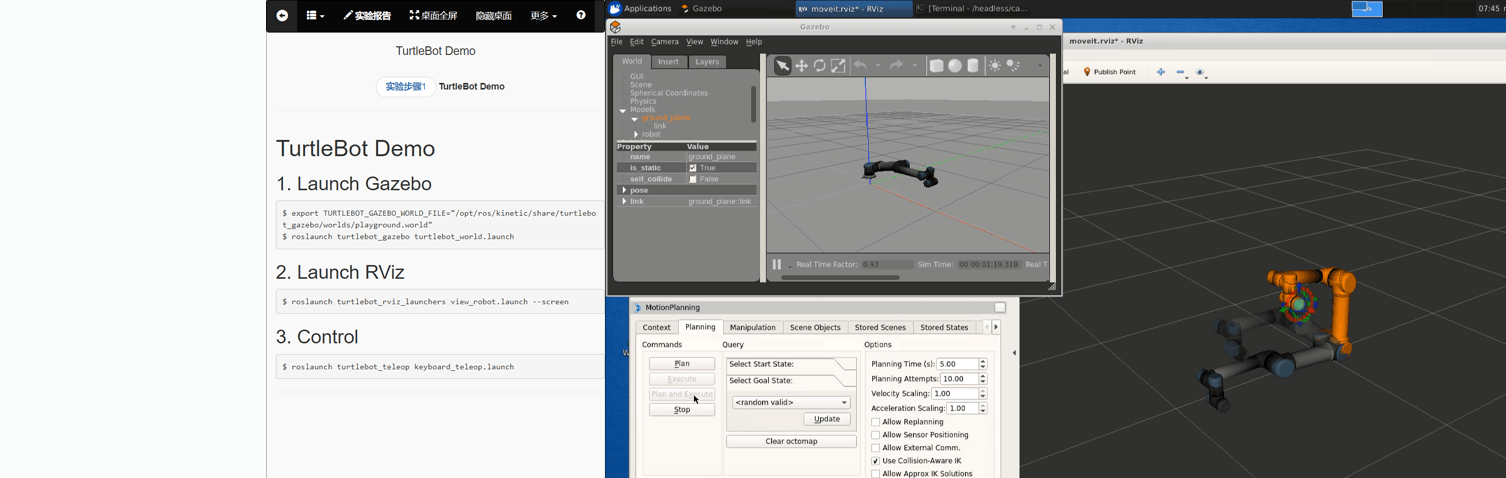Expand the robot model tree node
The image size is (1506, 478).
tap(636, 134)
